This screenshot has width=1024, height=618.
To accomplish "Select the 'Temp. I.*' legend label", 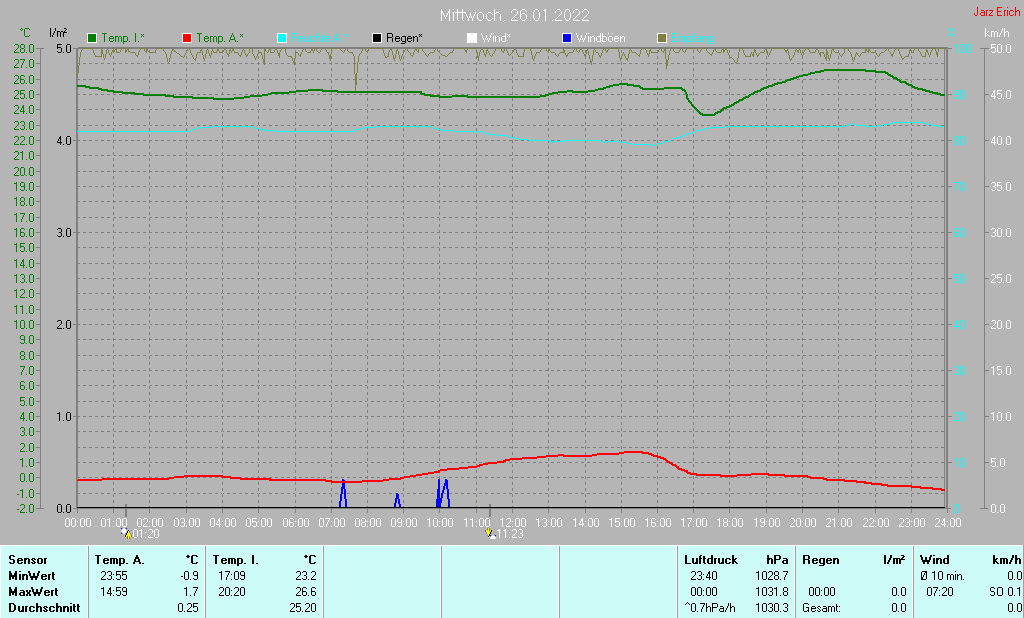I will [123, 38].
